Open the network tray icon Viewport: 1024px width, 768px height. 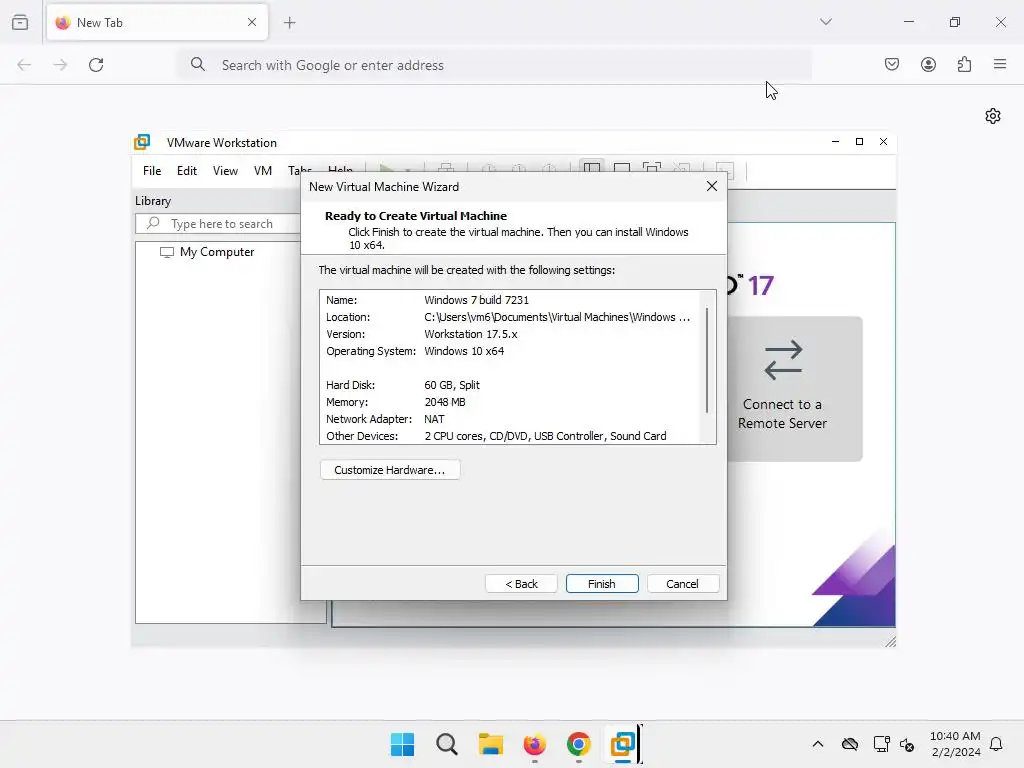[881, 744]
